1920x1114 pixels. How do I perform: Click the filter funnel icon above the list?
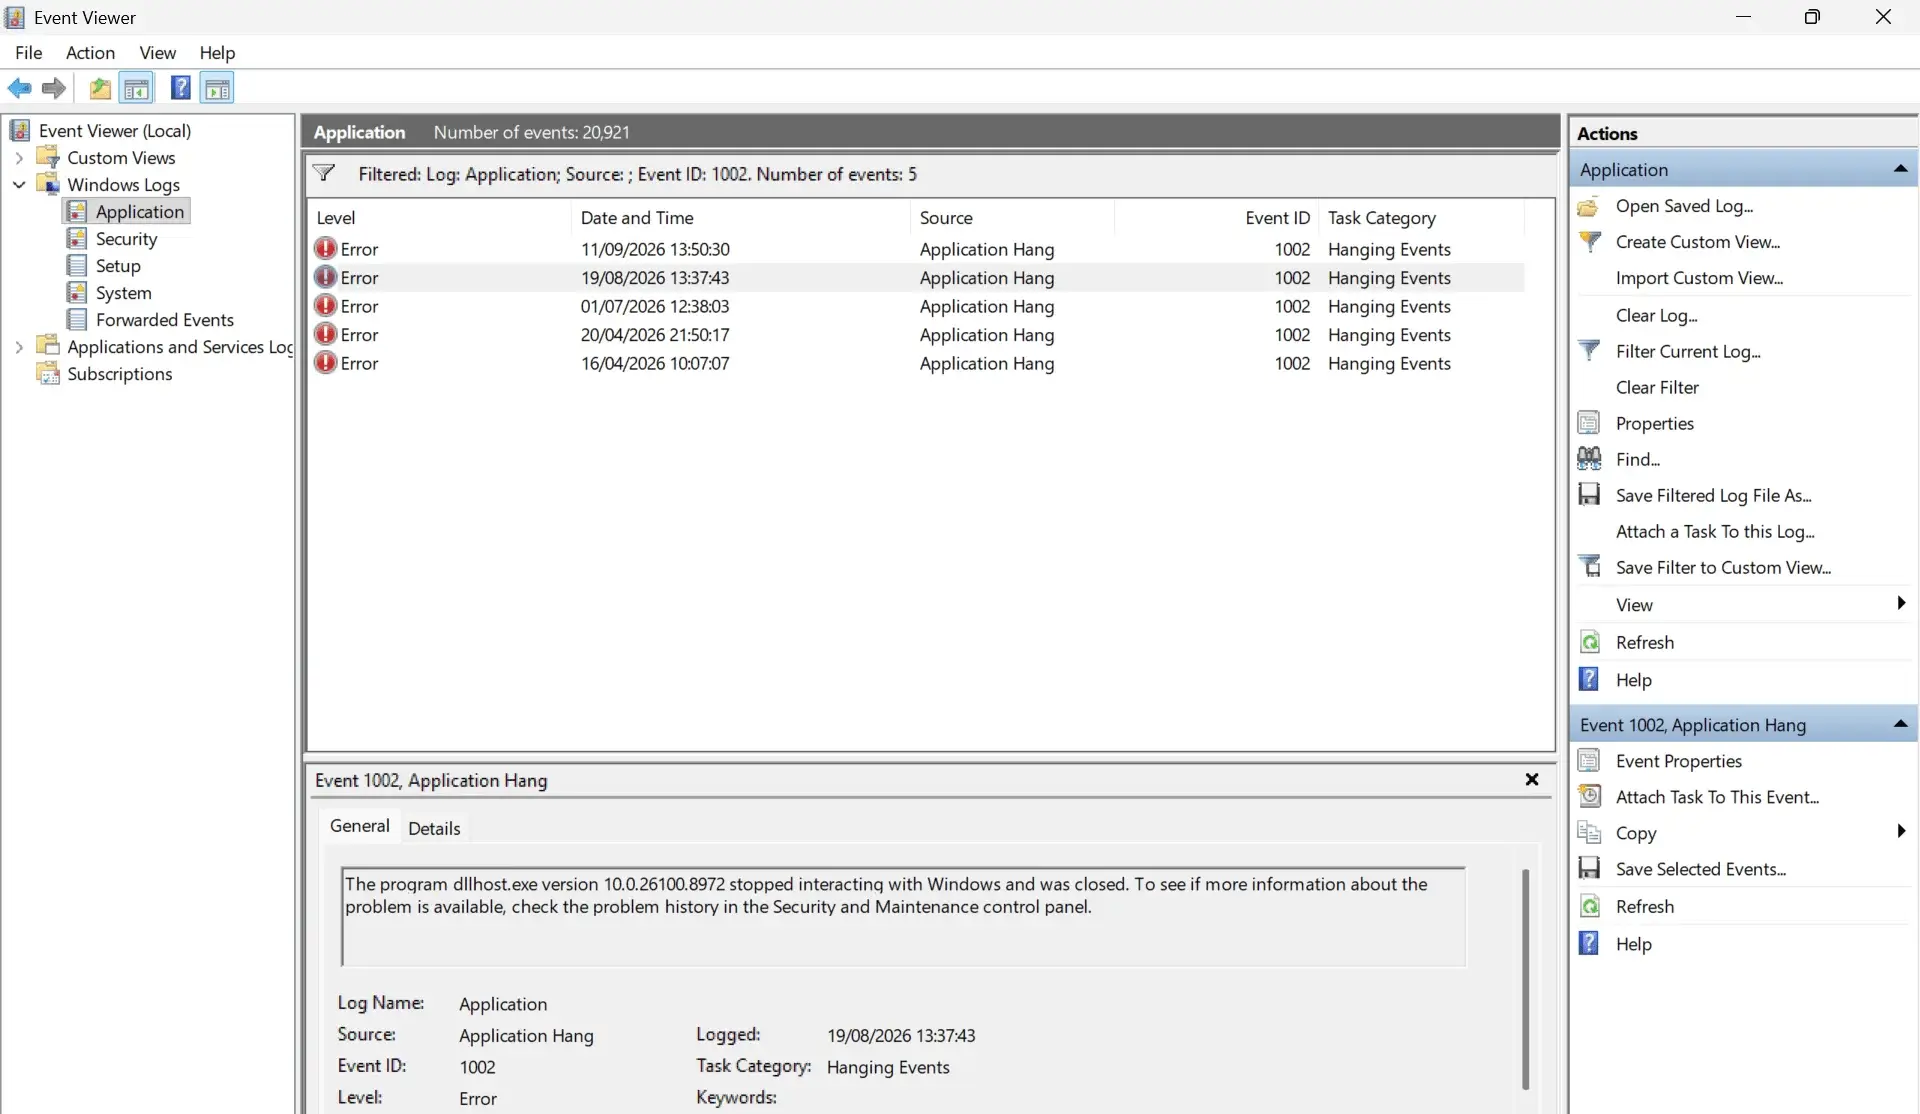coord(324,173)
